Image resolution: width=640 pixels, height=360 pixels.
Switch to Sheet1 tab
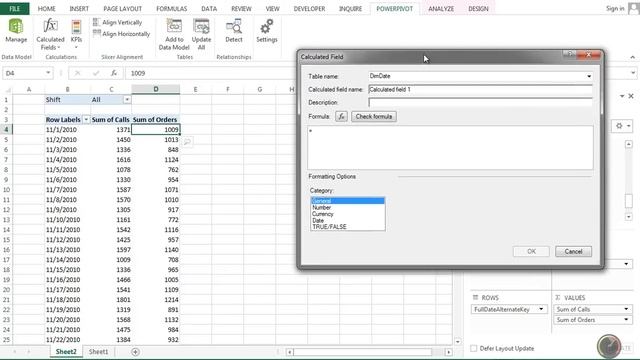pos(98,351)
